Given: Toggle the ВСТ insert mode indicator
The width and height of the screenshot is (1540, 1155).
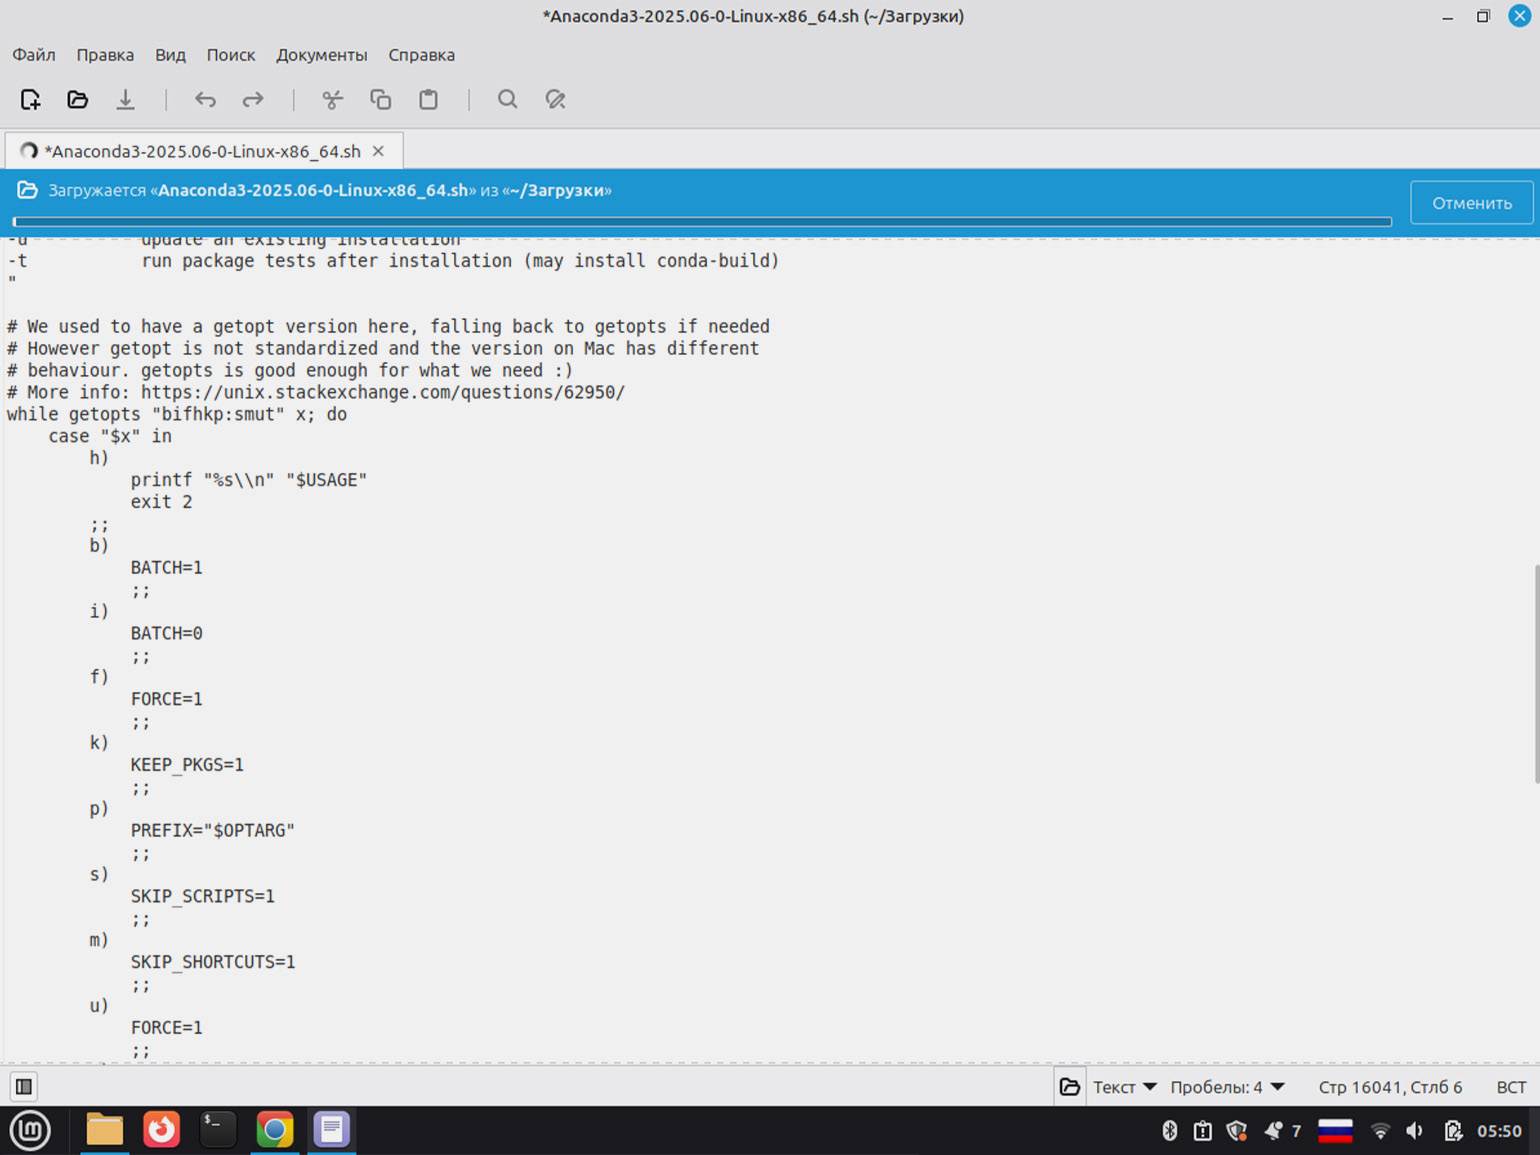Looking at the screenshot, I should (x=1510, y=1087).
